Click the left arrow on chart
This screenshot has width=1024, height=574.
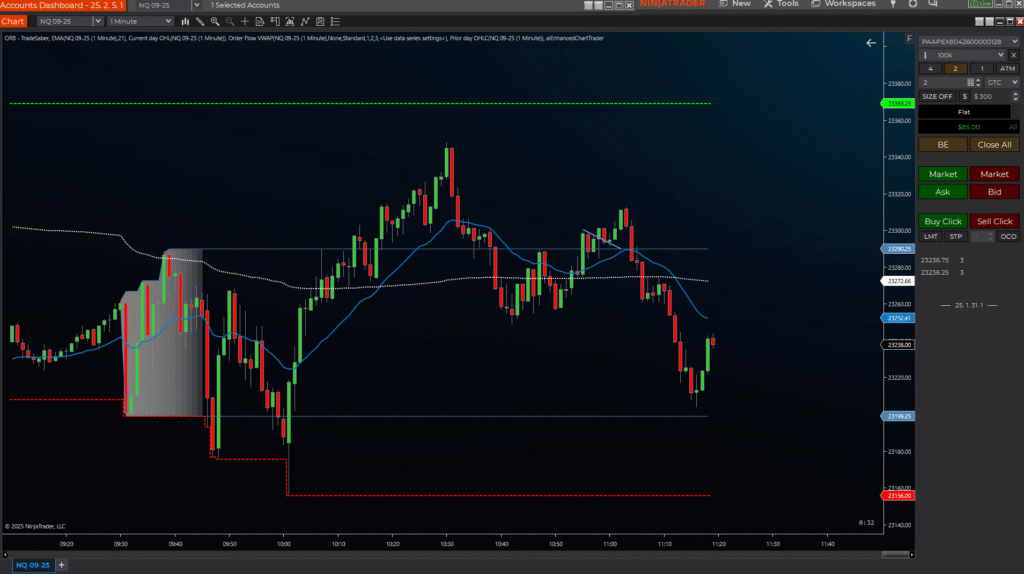pos(871,43)
